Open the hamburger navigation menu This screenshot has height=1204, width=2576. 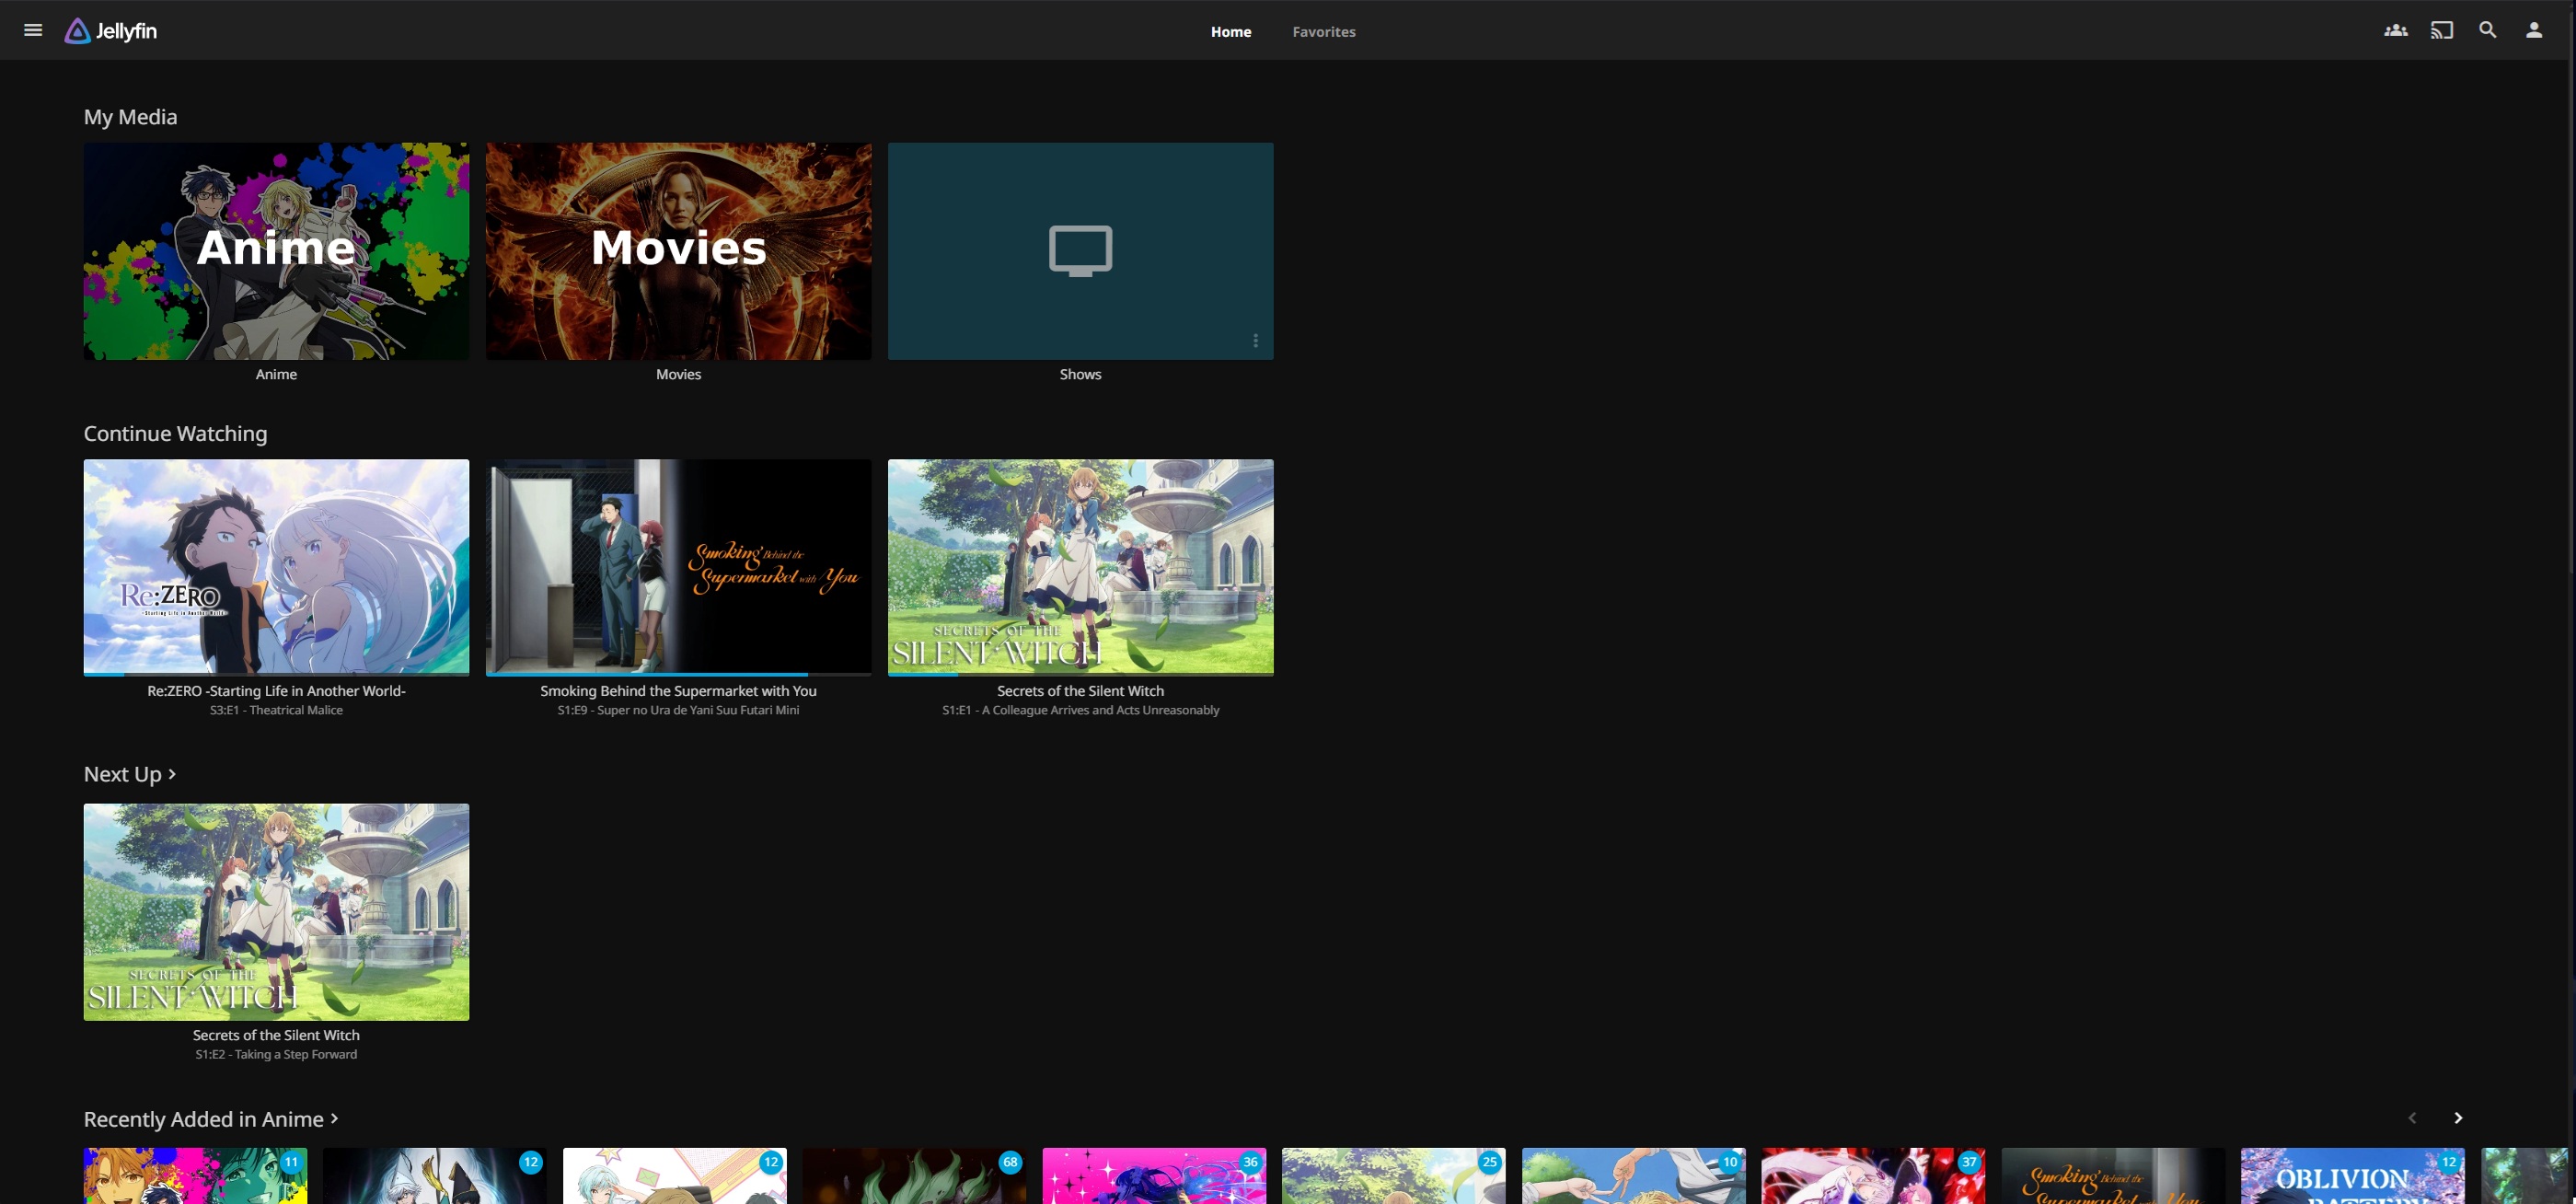point(33,30)
